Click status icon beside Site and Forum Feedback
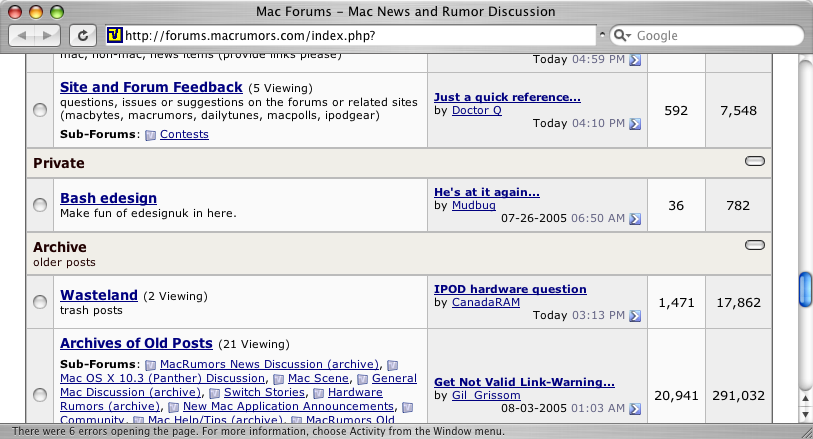Screen dimensions: 813x439 (40, 110)
